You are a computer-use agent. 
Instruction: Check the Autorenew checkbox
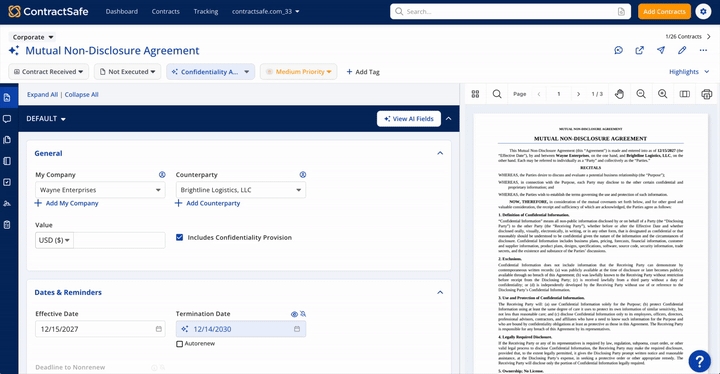pos(180,344)
